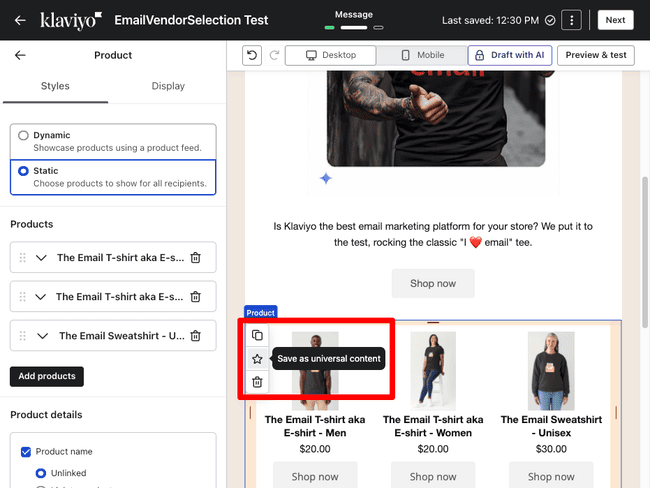The height and width of the screenshot is (488, 650).
Task: Open the three-dot more options menu
Action: pos(571,20)
